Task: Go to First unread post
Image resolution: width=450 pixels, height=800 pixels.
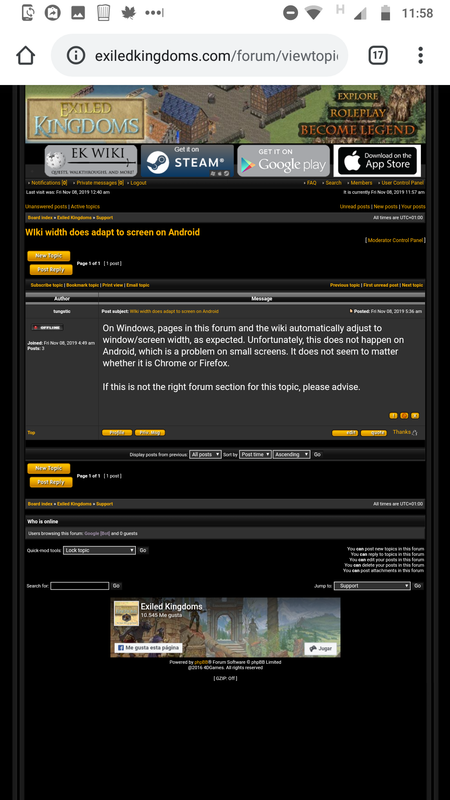Action: pyautogui.click(x=381, y=285)
